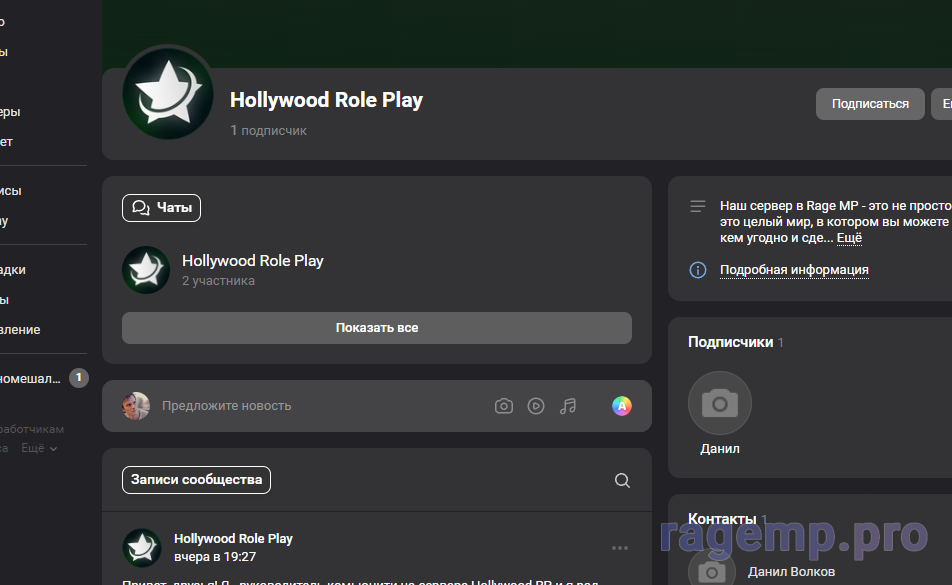The width and height of the screenshot is (952, 585).
Task: Click the server description text
Action: click(x=835, y=221)
